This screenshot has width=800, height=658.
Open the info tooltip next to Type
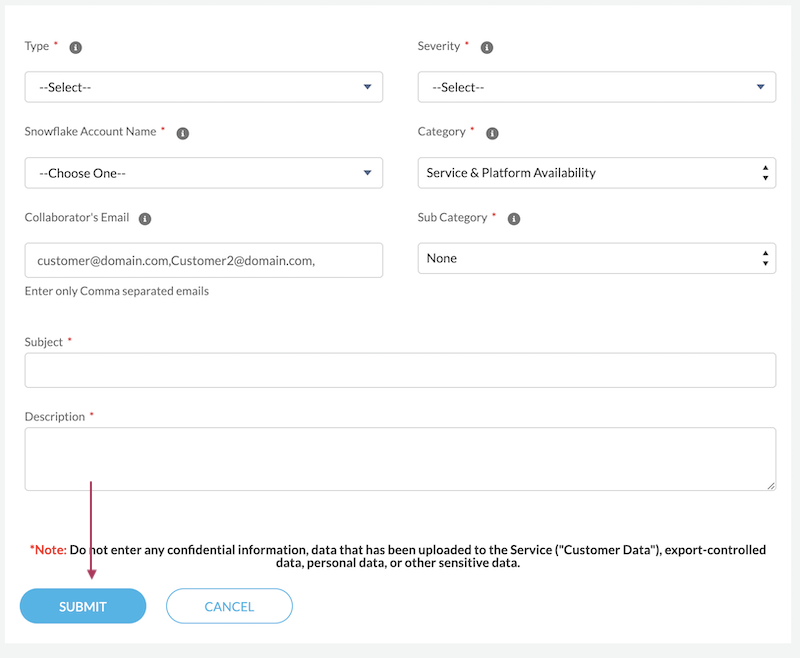[73, 46]
